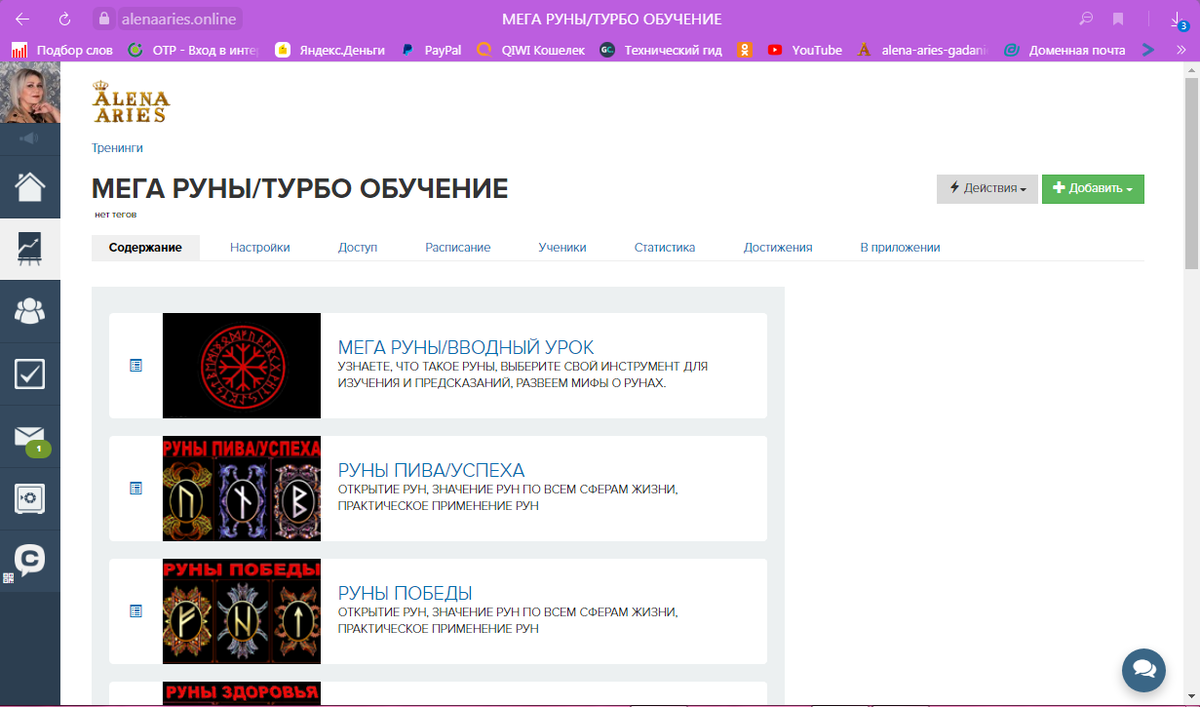
Task: Open QIWI Кошелек bookmark
Action: (x=530, y=49)
